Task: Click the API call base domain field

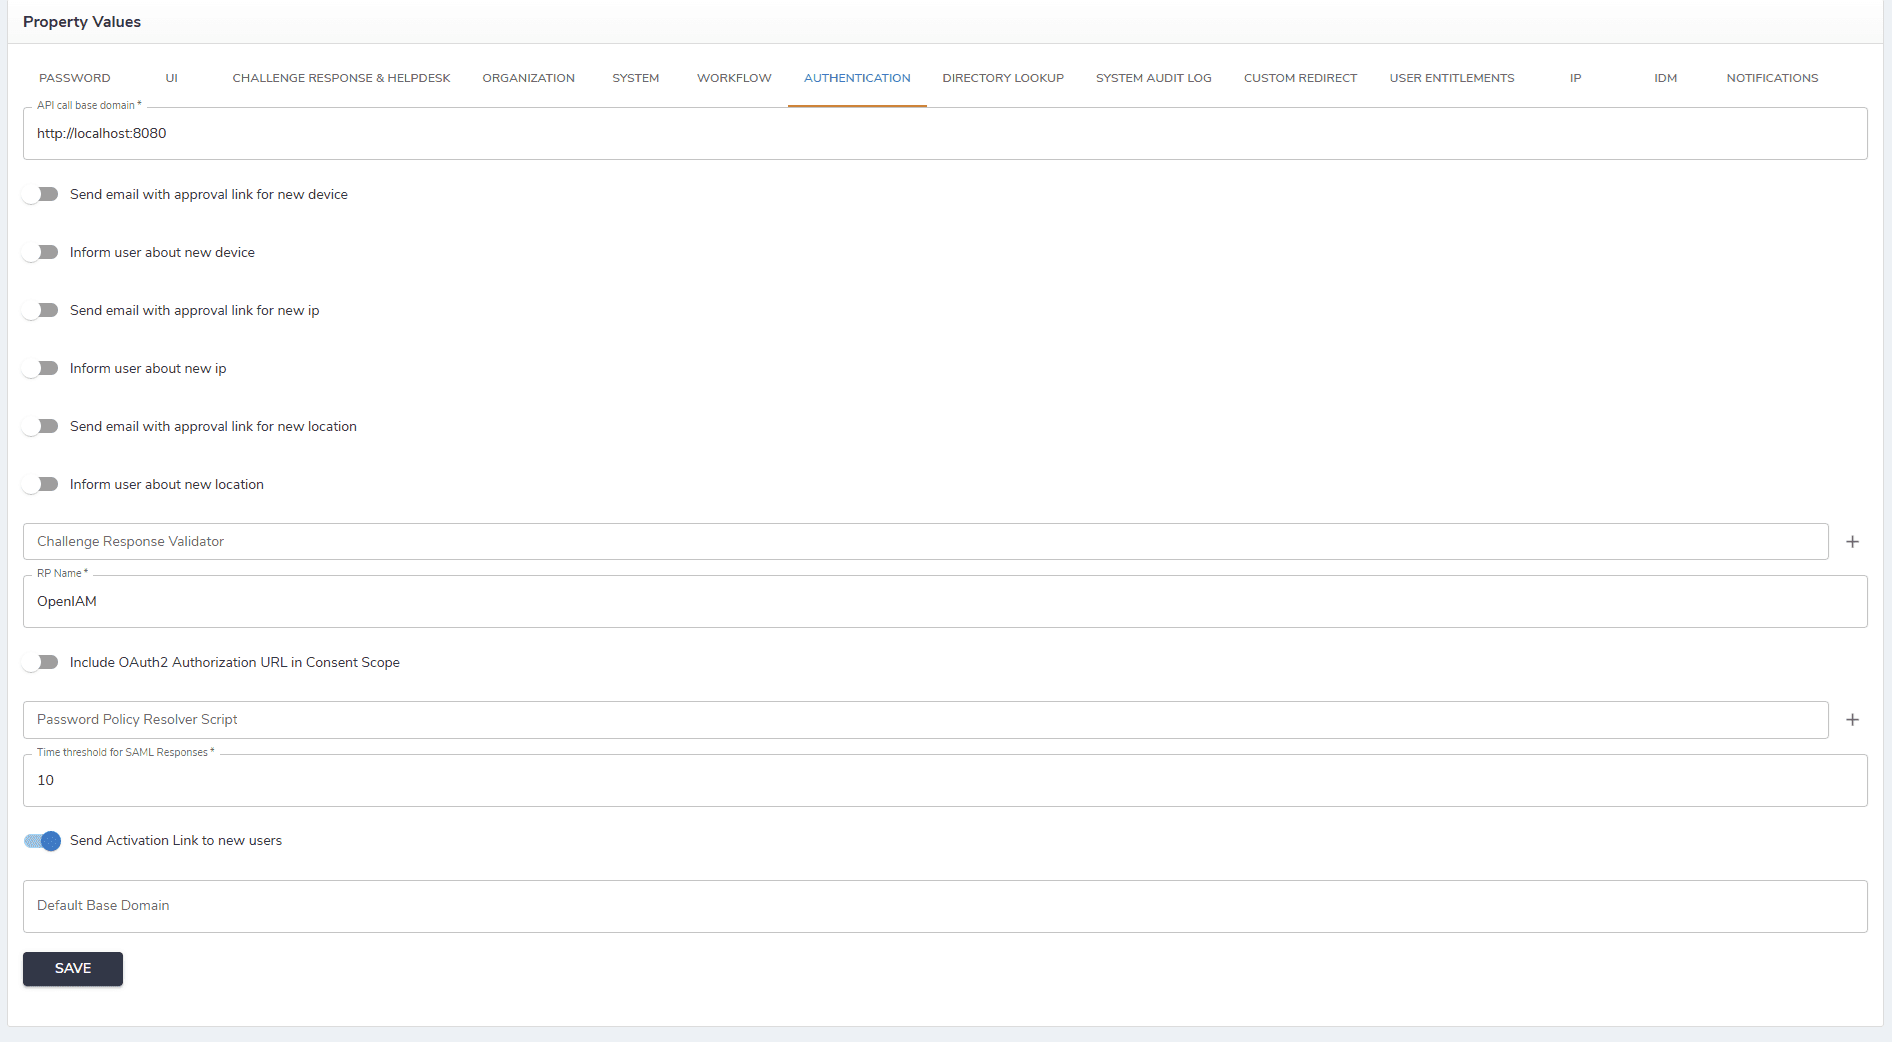Action: tap(945, 134)
